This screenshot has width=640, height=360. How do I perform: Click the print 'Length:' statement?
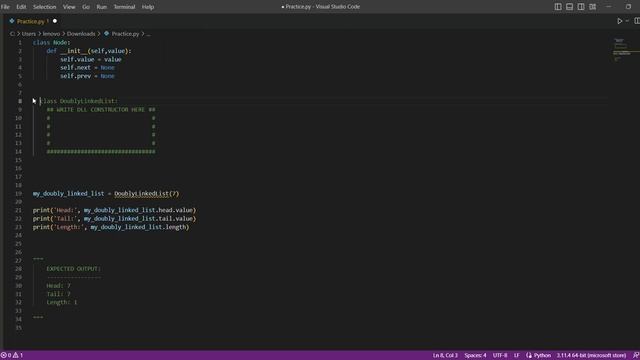coord(111,227)
